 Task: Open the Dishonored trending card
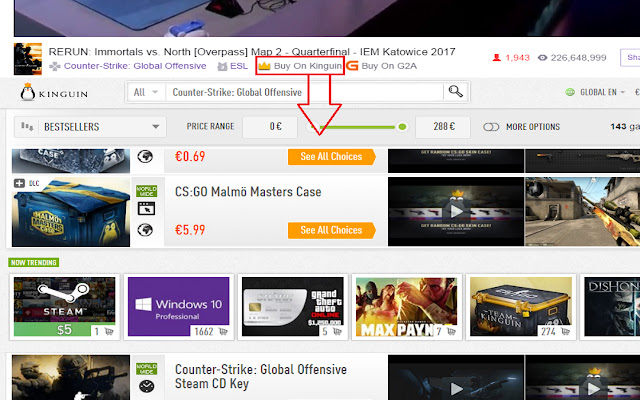(612, 307)
